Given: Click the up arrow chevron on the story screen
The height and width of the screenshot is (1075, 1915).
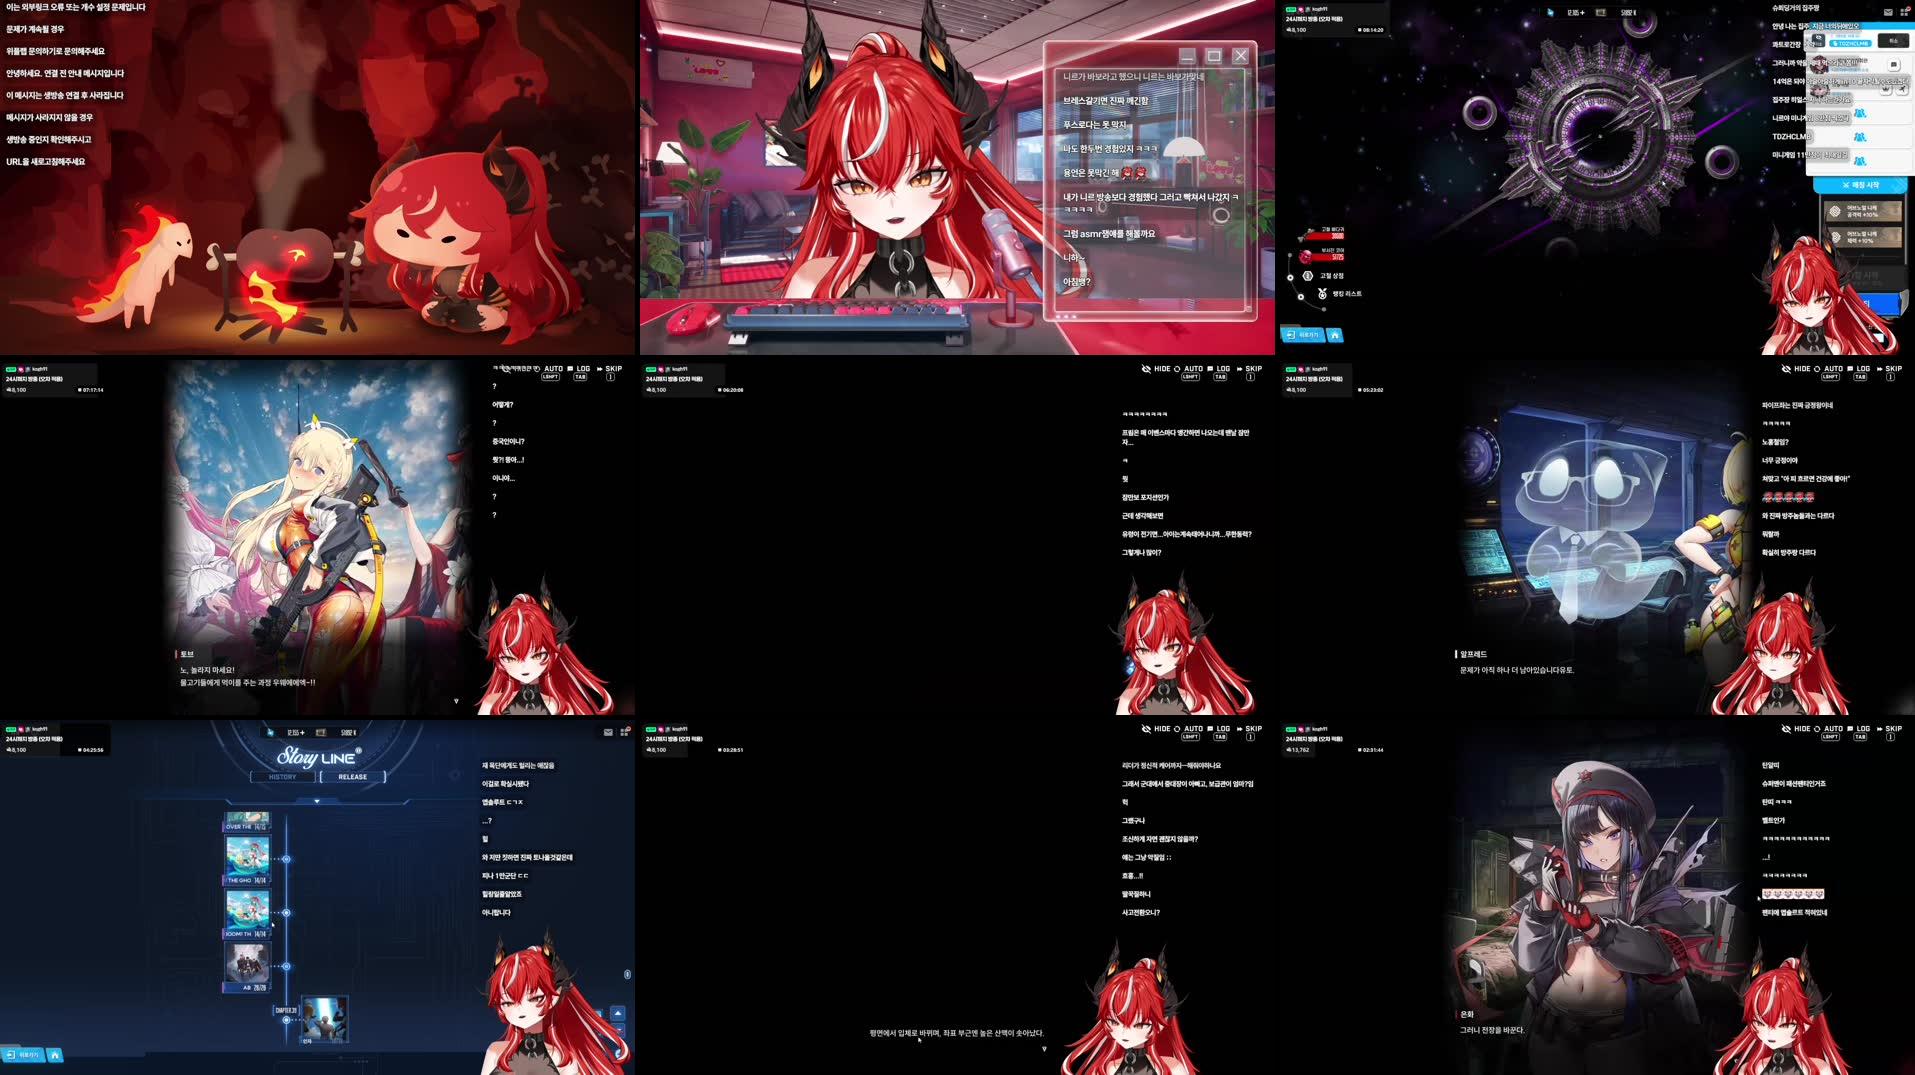Looking at the screenshot, I should [x=618, y=1012].
